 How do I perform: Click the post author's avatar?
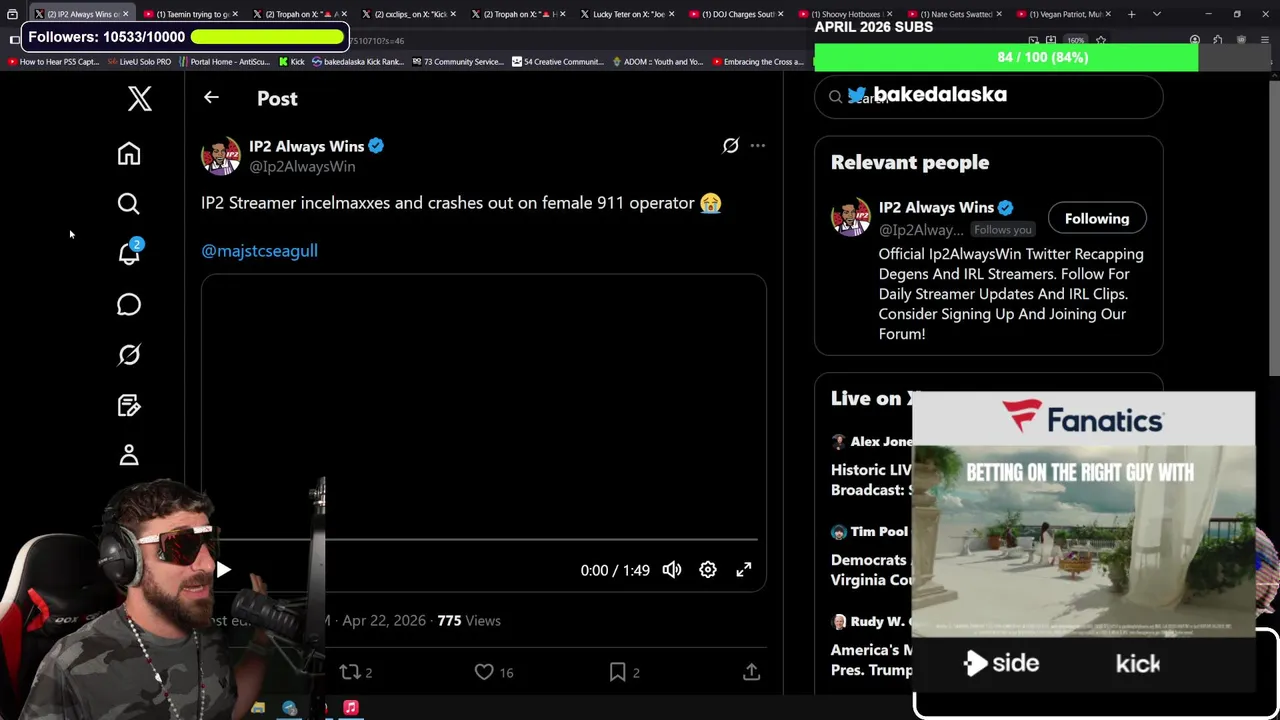click(x=221, y=156)
